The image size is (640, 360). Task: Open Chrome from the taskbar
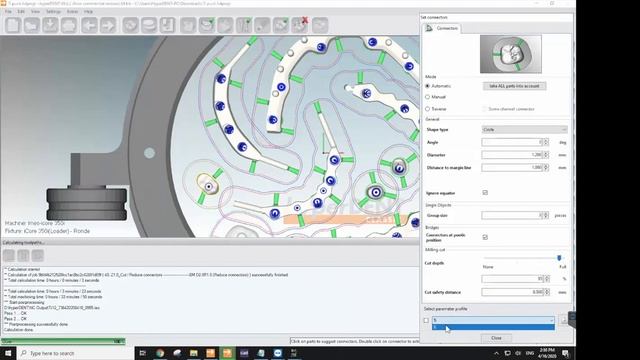[160, 353]
